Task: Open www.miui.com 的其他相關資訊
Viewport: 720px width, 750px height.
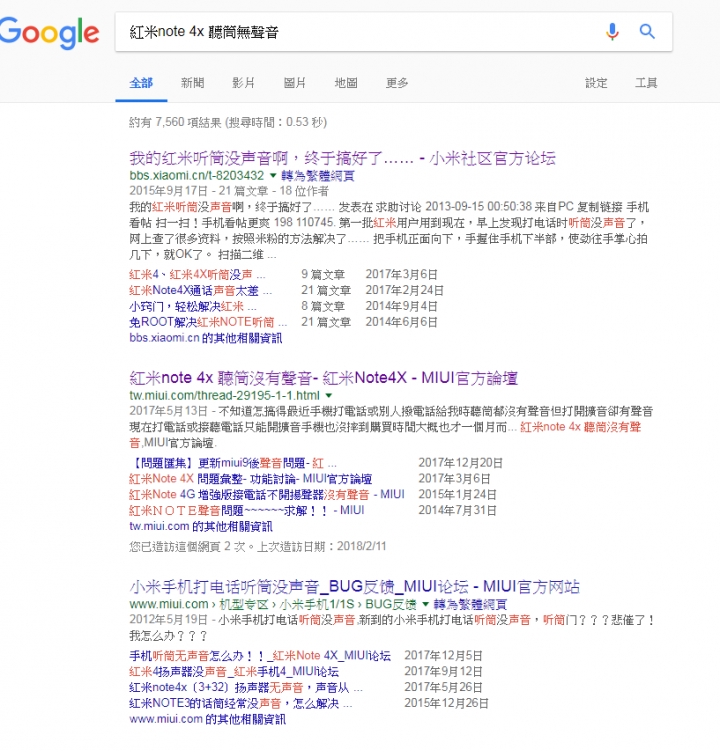Action: [x=208, y=719]
